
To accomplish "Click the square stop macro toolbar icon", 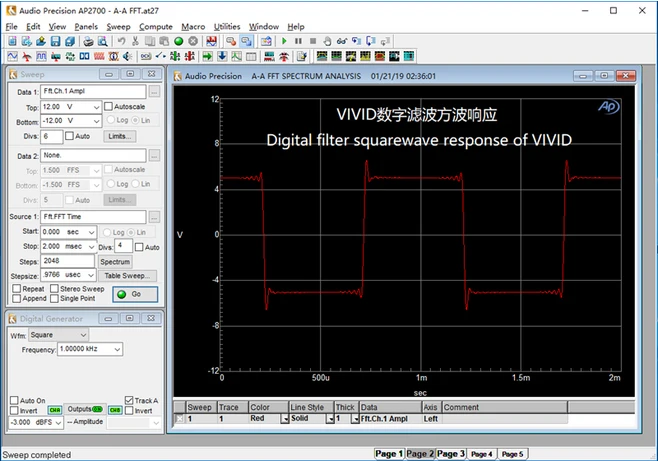I will point(313,41).
